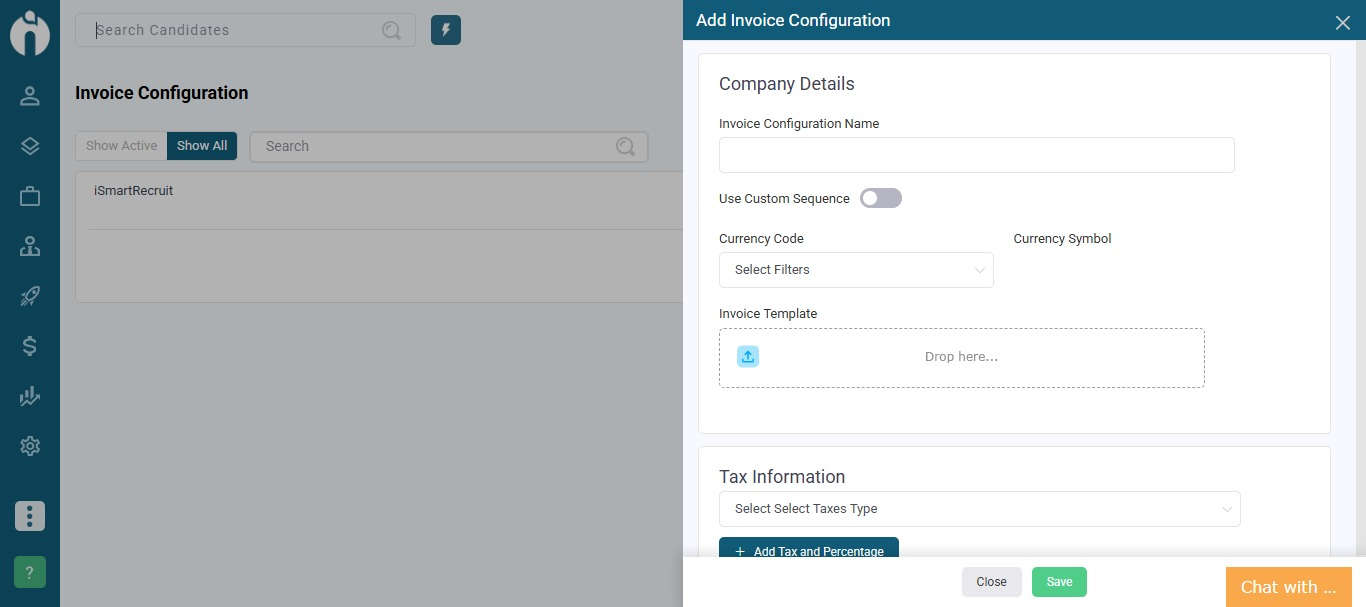The image size is (1366, 607).
Task: Open the dollar sign billing icon
Action: pyautogui.click(x=30, y=346)
